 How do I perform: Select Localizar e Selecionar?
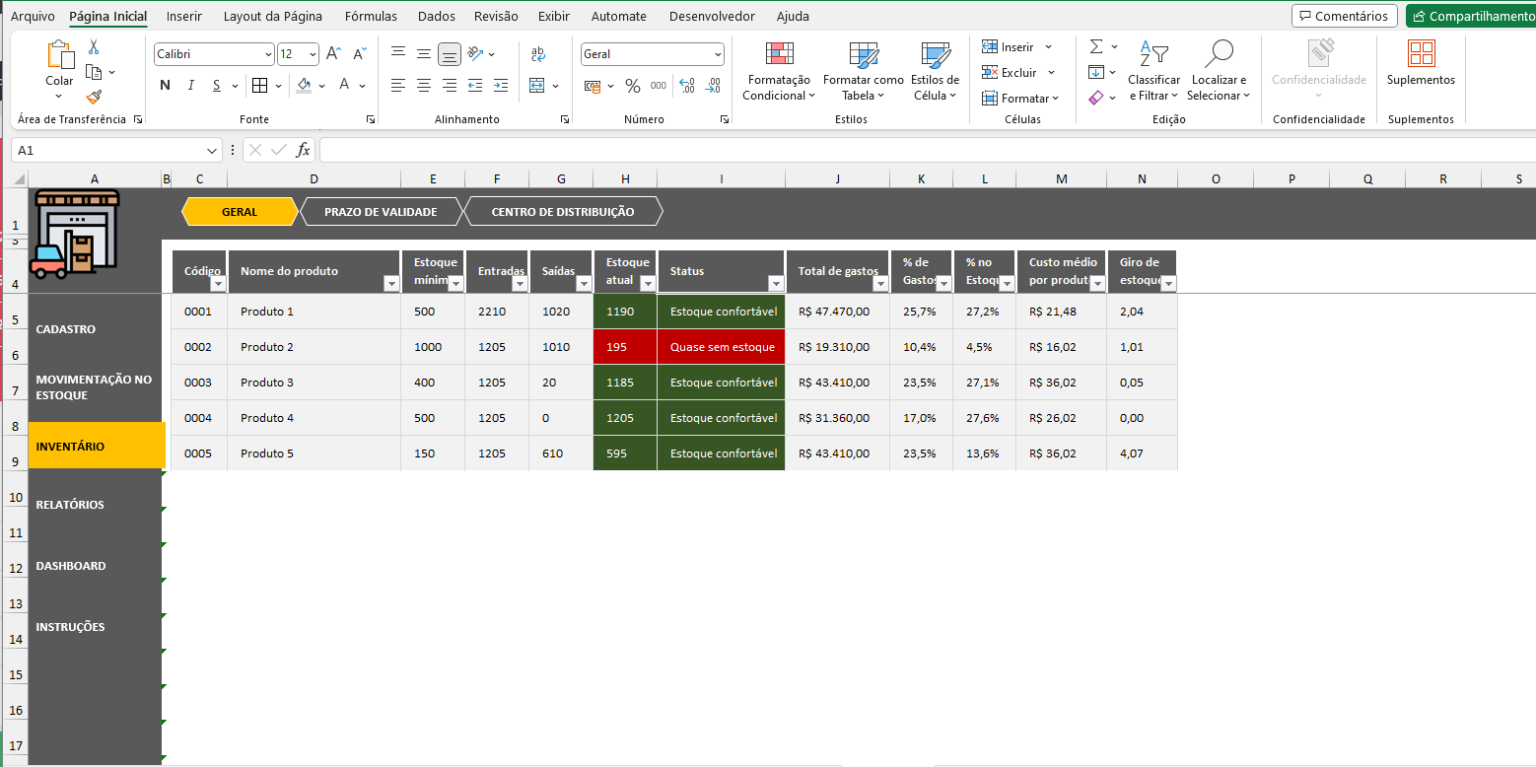tap(1218, 72)
